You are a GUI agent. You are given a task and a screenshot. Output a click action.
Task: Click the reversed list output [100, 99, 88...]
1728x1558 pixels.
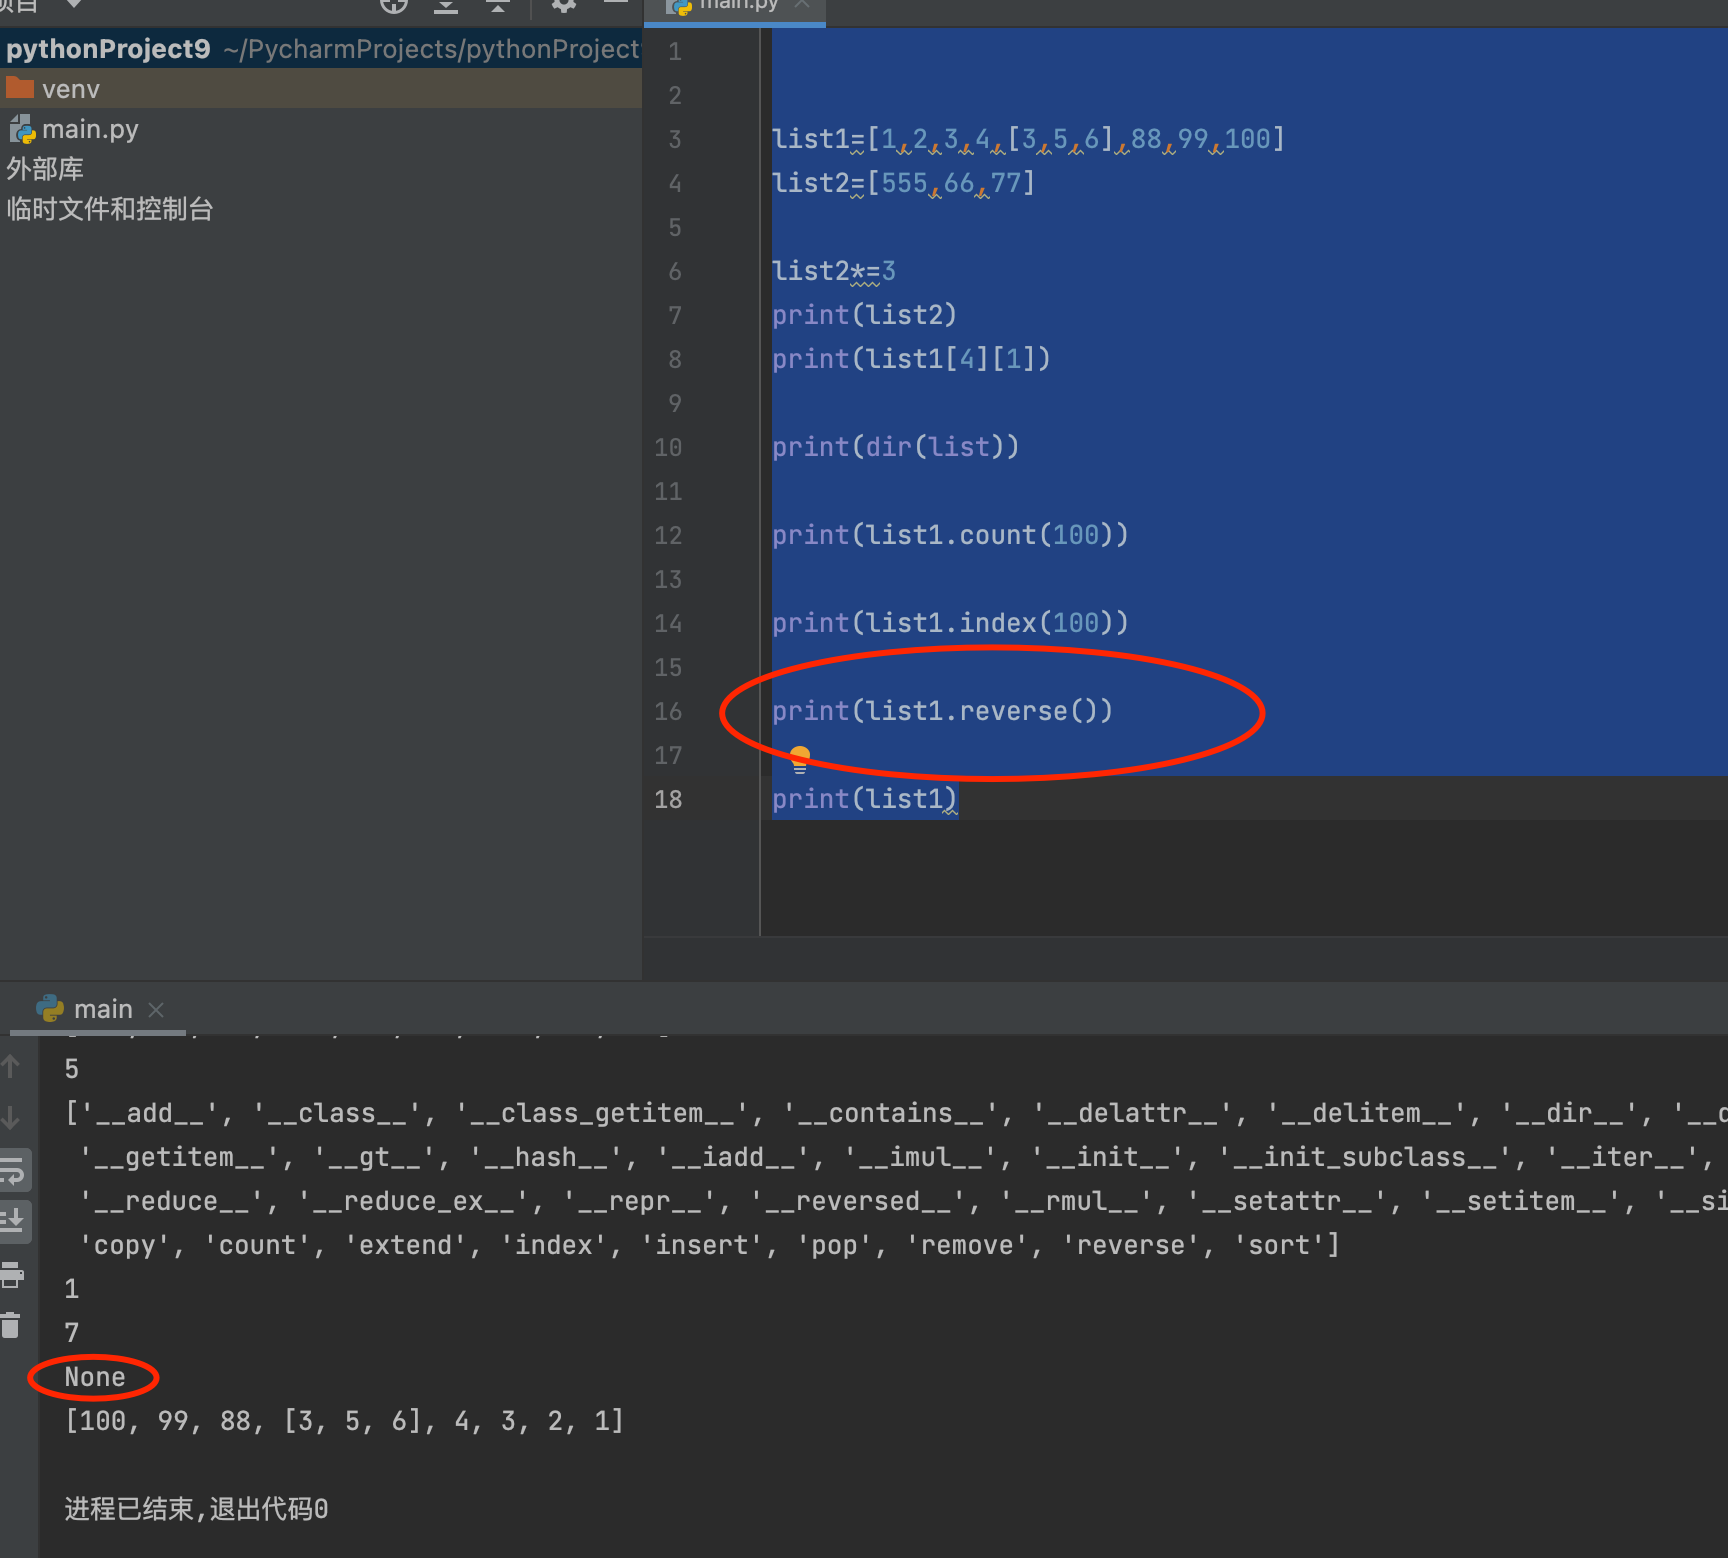[344, 1421]
